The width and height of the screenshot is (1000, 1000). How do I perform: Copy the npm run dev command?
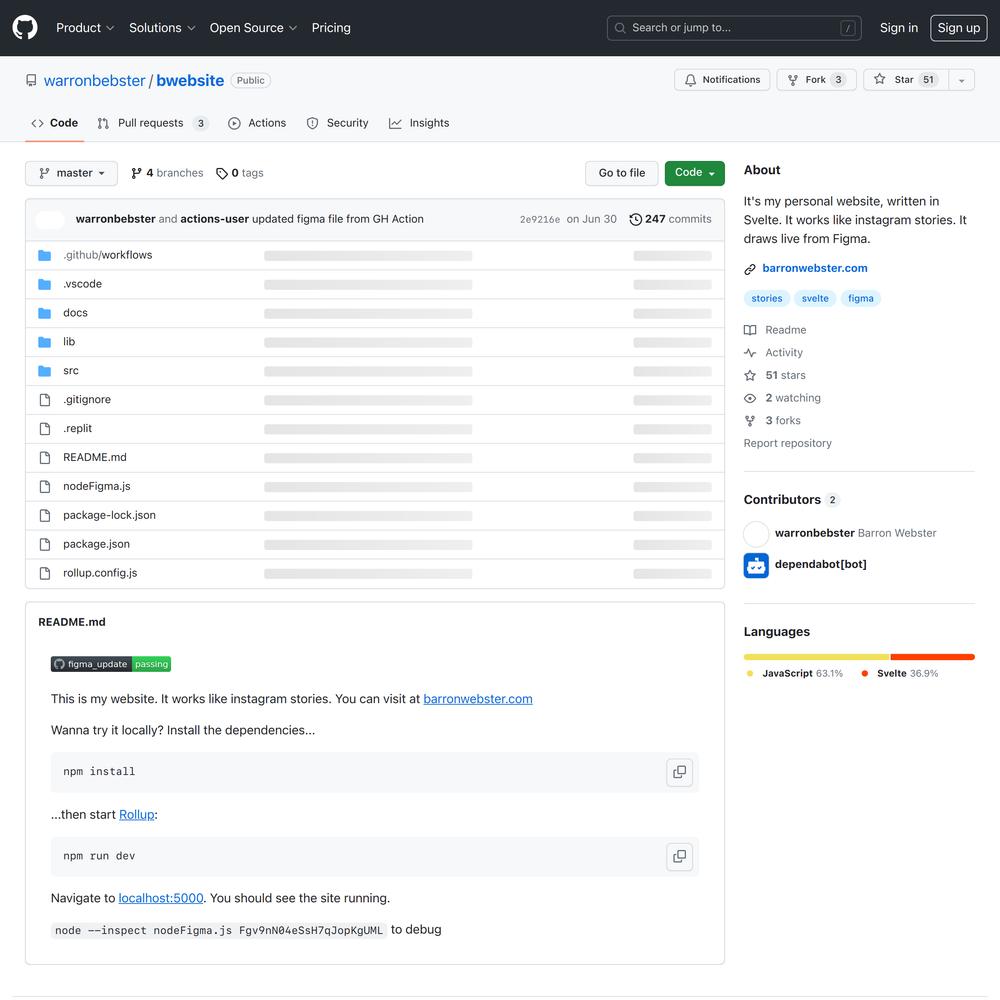[x=679, y=857]
